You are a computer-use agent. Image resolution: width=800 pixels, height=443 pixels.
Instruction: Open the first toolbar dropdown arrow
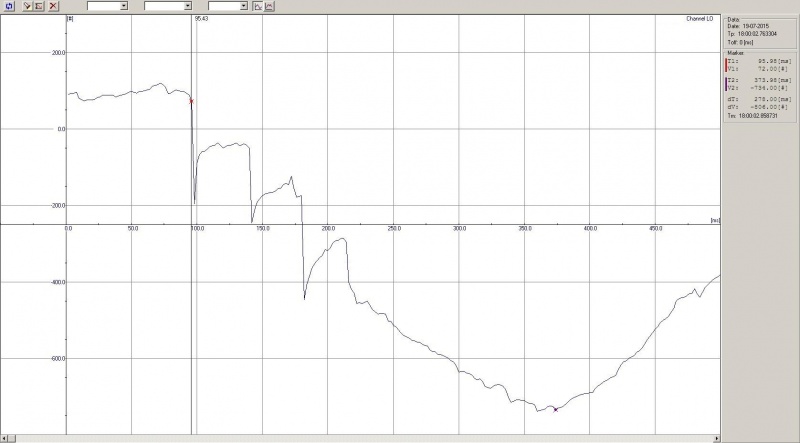[123, 6]
